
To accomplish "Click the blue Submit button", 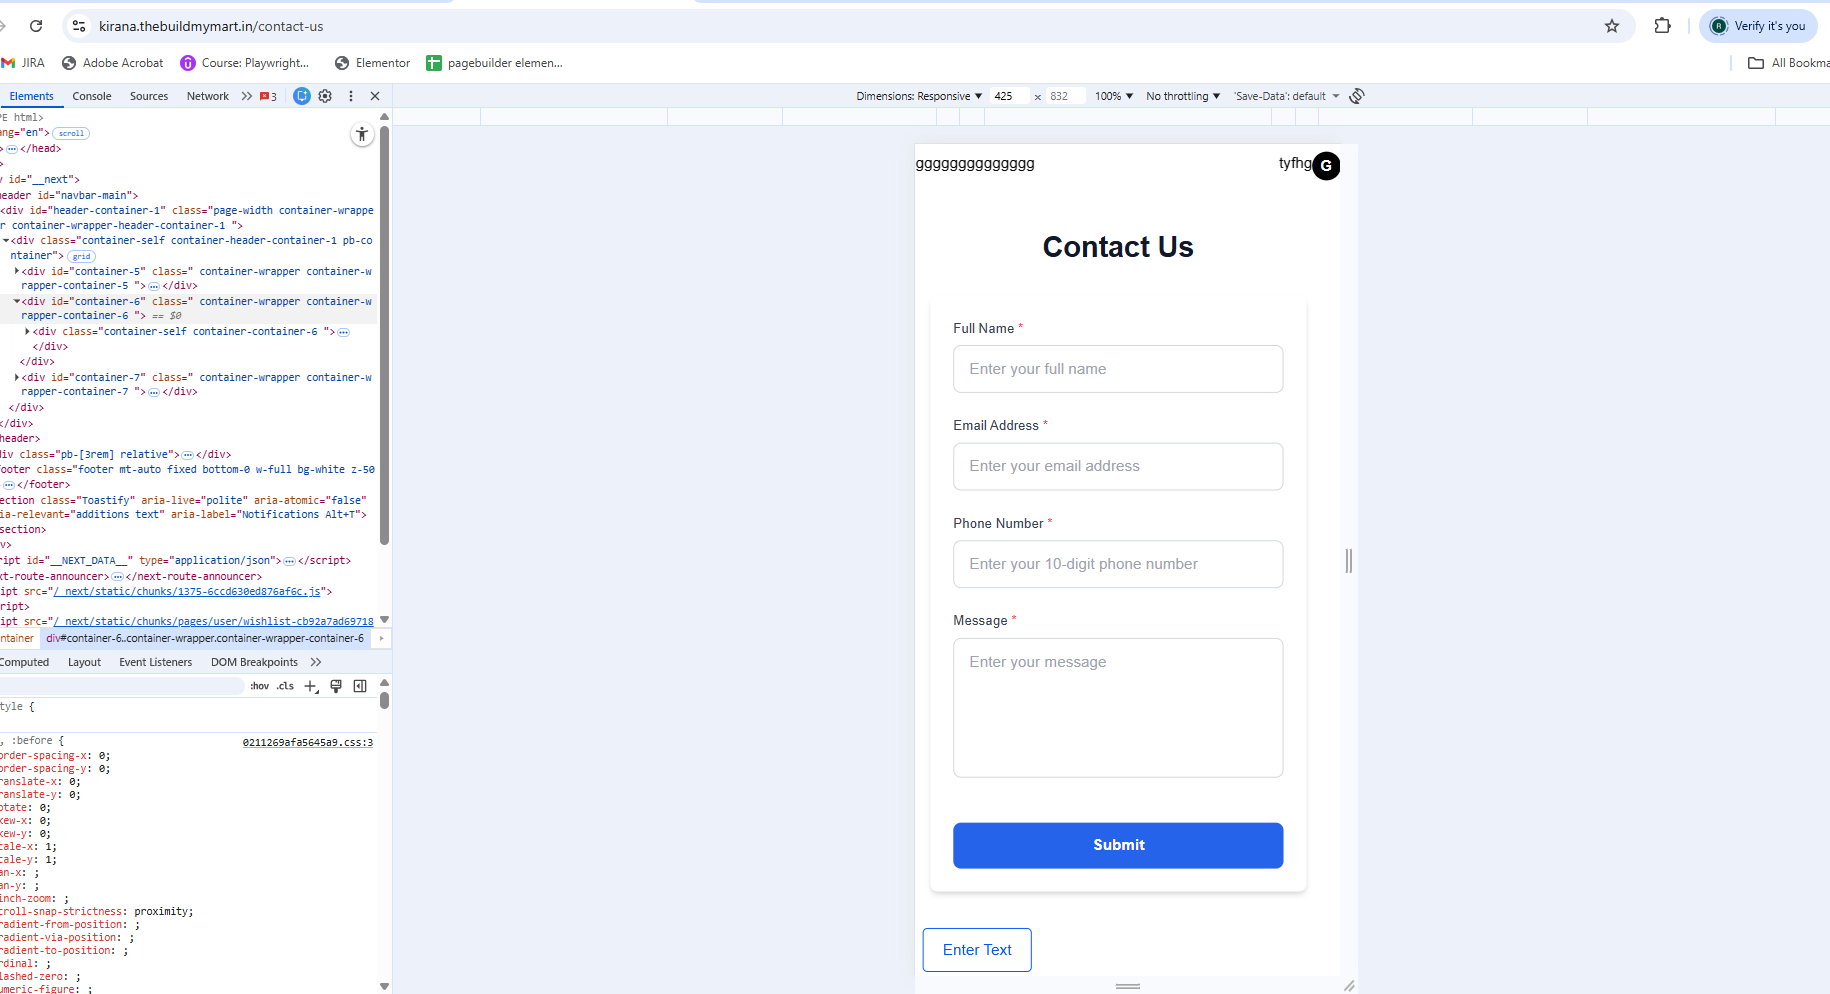I will [1118, 845].
